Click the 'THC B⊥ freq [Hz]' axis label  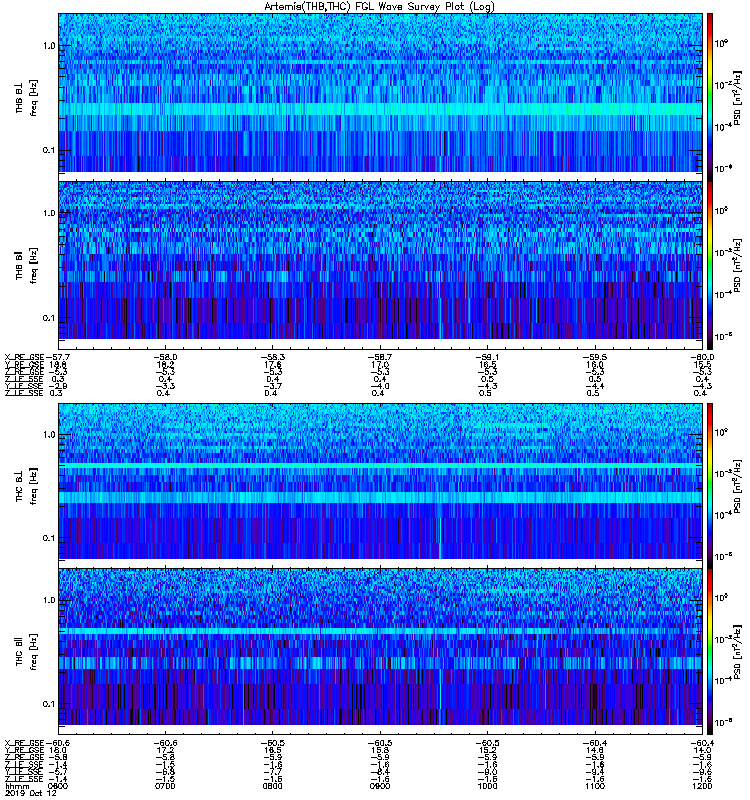(26, 486)
